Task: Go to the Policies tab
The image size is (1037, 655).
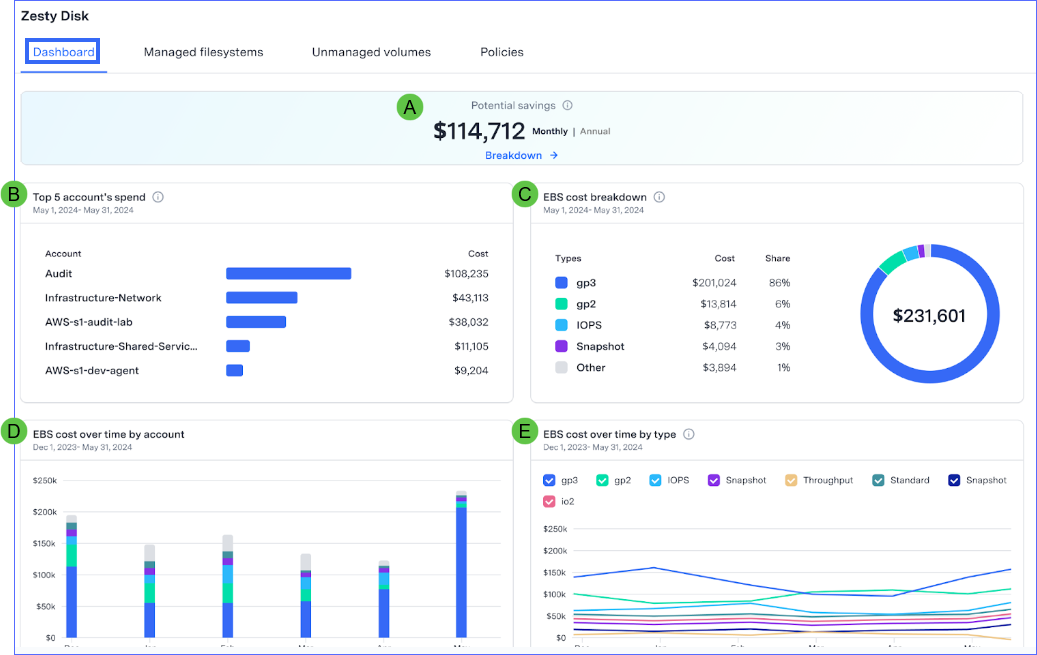Action: pyautogui.click(x=501, y=52)
